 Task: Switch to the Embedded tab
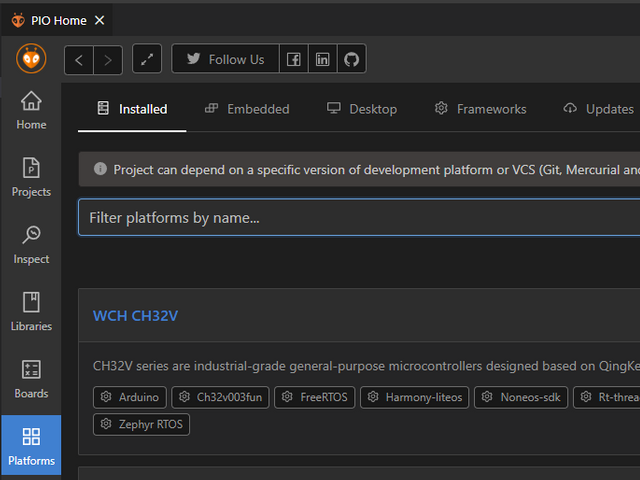pyautogui.click(x=247, y=109)
